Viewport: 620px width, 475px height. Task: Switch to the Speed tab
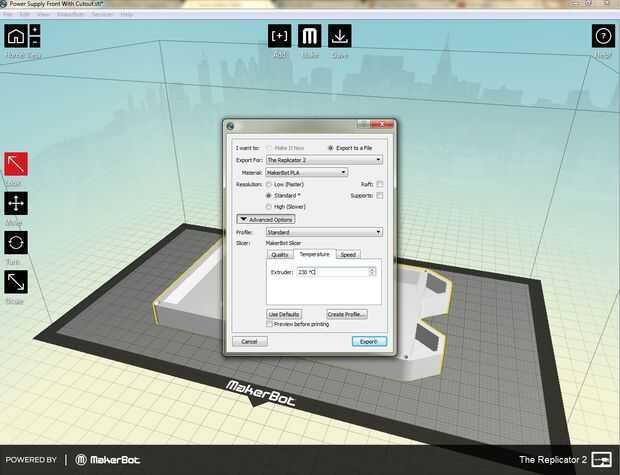(x=348, y=255)
